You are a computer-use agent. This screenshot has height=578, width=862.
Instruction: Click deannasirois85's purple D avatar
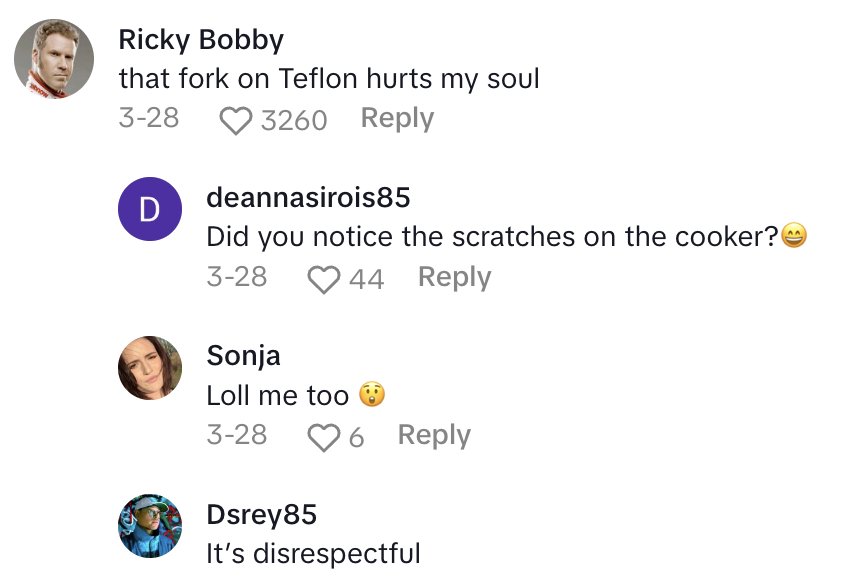(150, 210)
